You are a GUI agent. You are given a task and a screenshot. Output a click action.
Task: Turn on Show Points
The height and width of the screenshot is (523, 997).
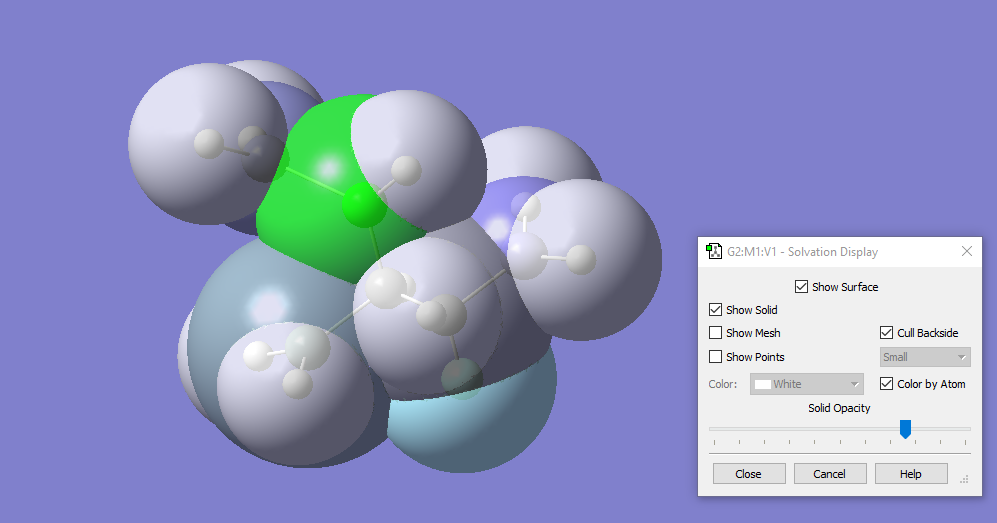(716, 357)
